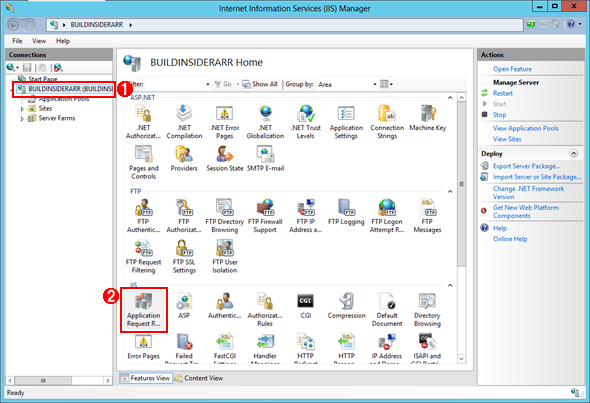Click View Application Pools link
Viewport: 590px width, 403px height.
coord(526,128)
